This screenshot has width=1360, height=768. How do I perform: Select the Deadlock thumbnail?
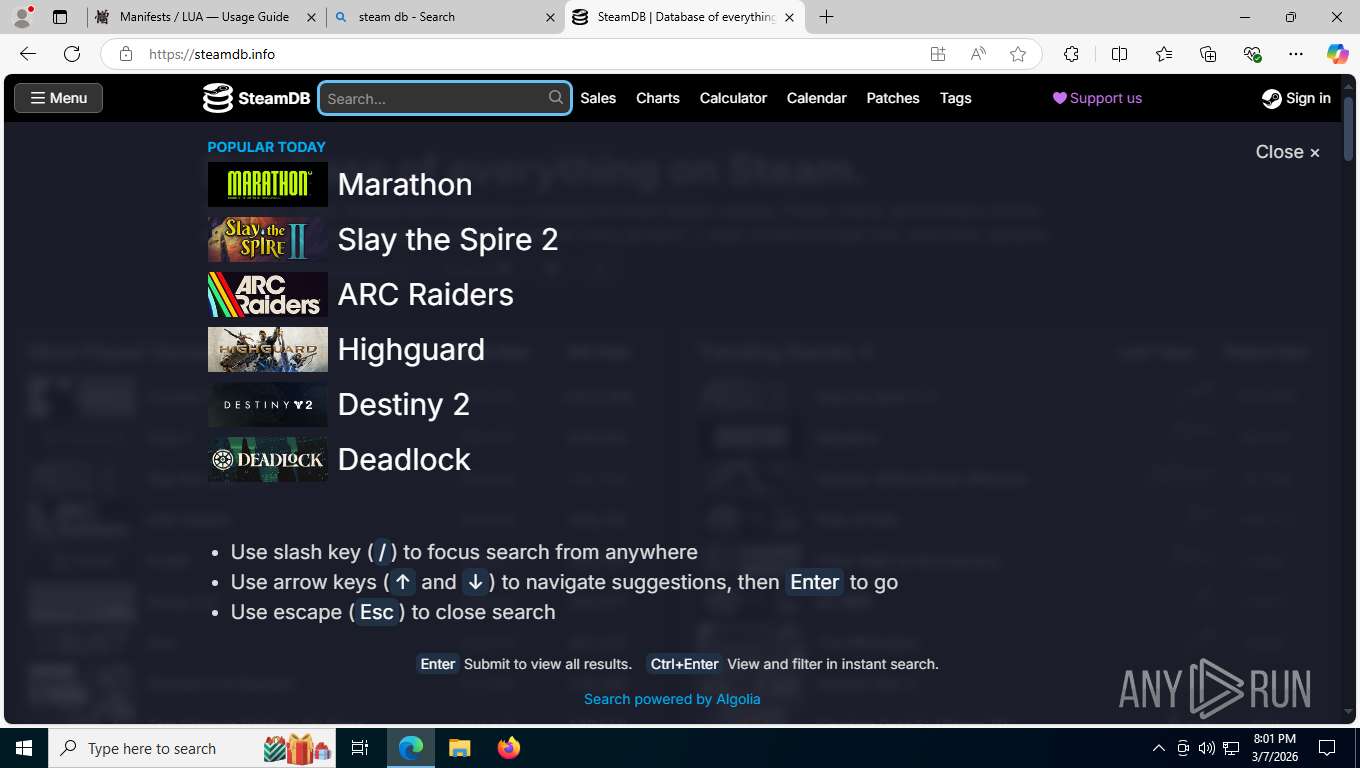tap(268, 459)
